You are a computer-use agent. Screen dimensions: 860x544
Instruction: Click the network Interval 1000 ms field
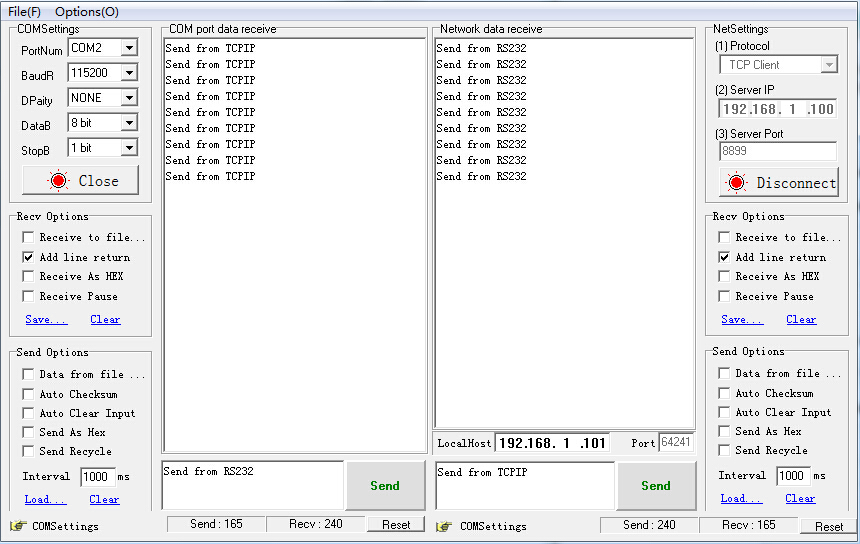pos(793,475)
